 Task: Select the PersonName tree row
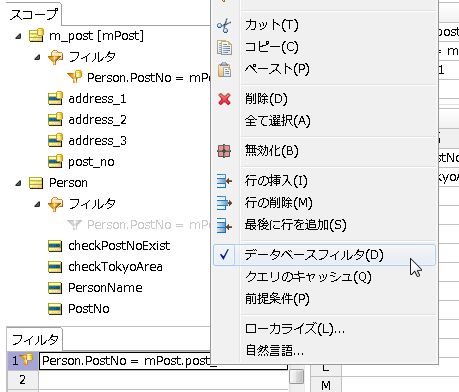coord(105,288)
